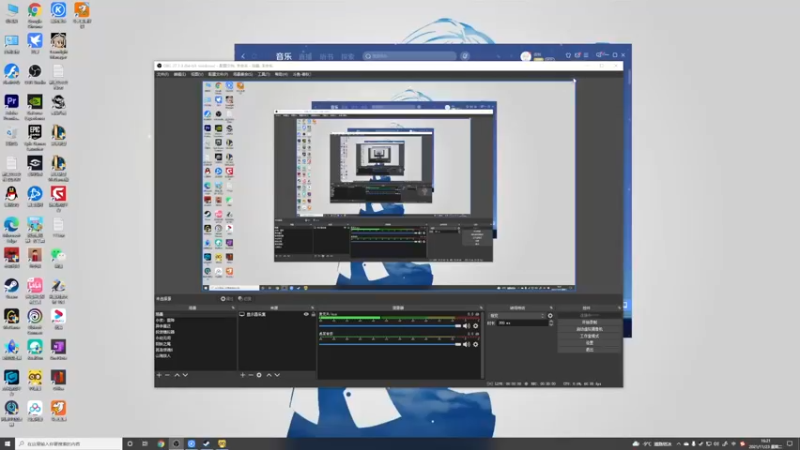Select the OBS Studio desktop shortcut
This screenshot has height=450, width=800.
(x=35, y=74)
